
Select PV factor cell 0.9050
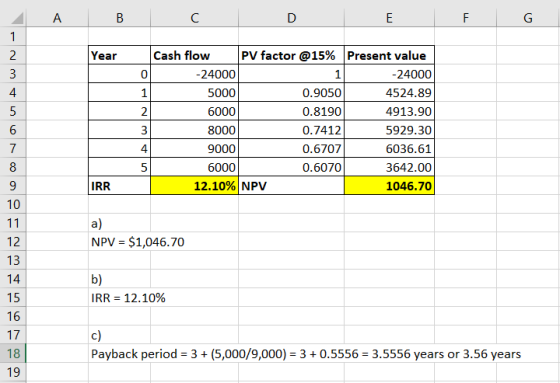291,93
